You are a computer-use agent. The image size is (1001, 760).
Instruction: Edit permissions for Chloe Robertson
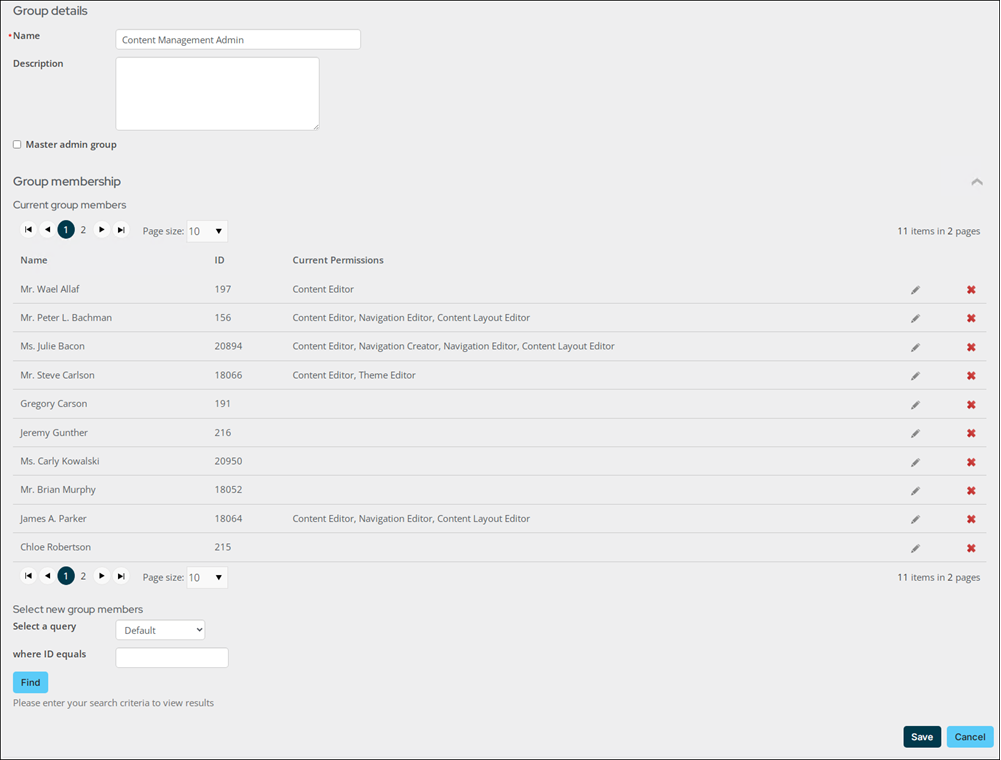pos(915,548)
